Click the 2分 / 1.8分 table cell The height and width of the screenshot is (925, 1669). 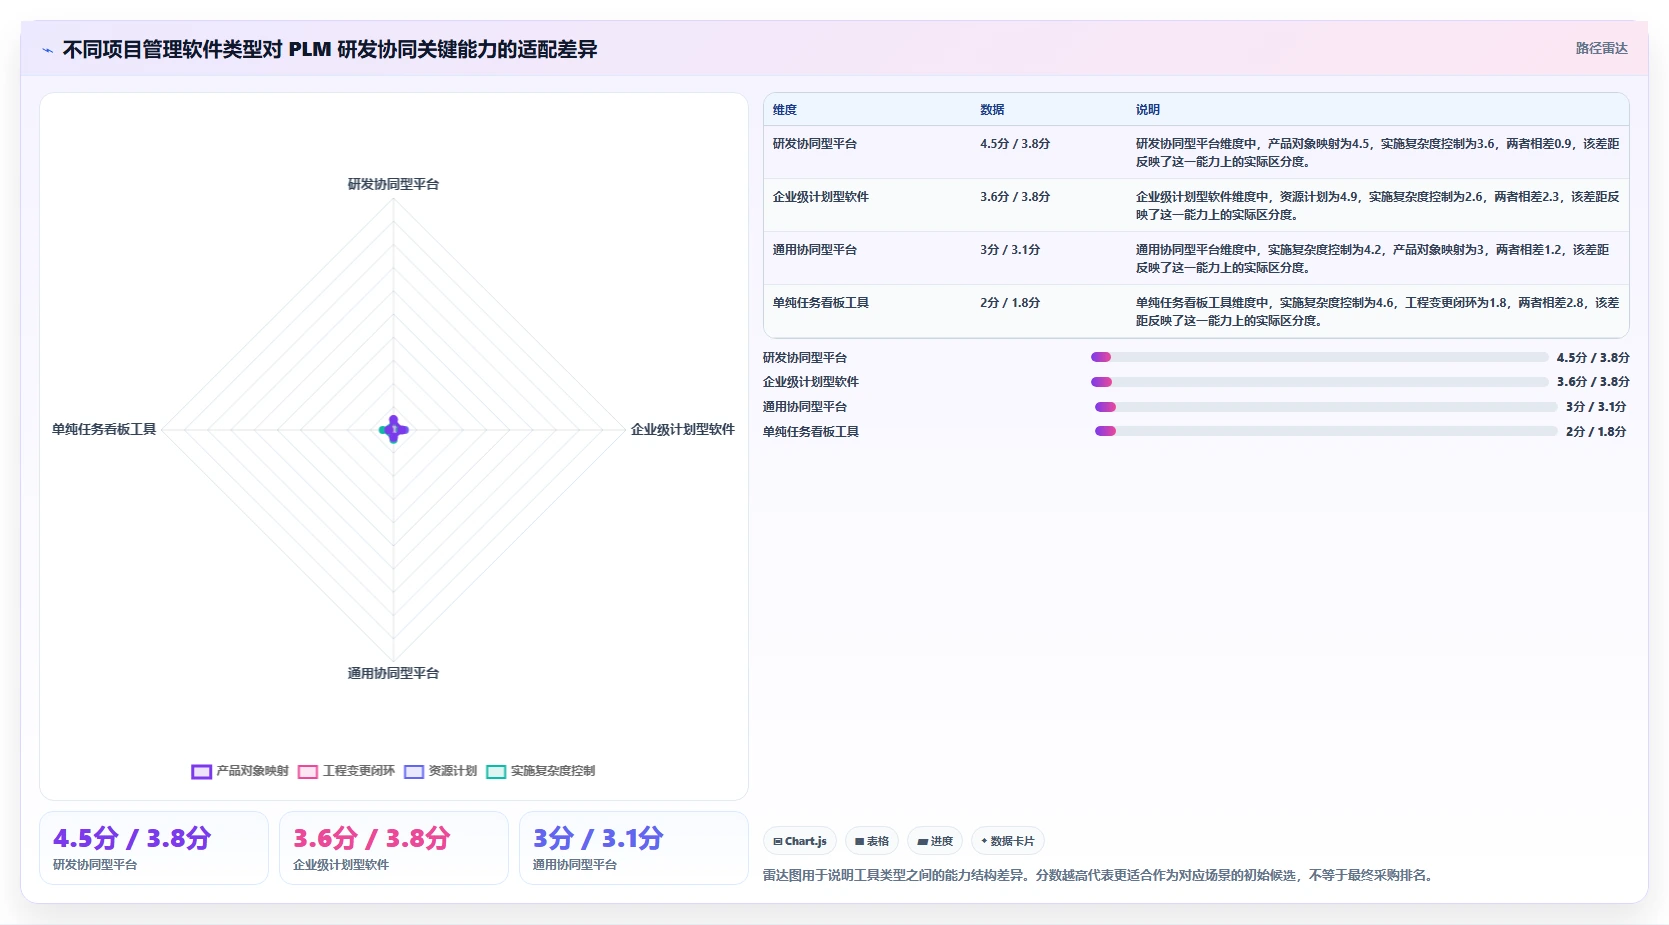(x=1010, y=303)
